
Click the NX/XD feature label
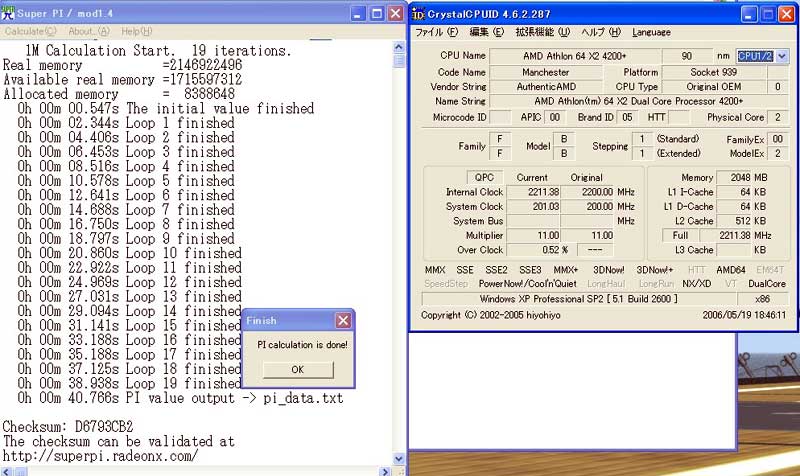click(696, 284)
